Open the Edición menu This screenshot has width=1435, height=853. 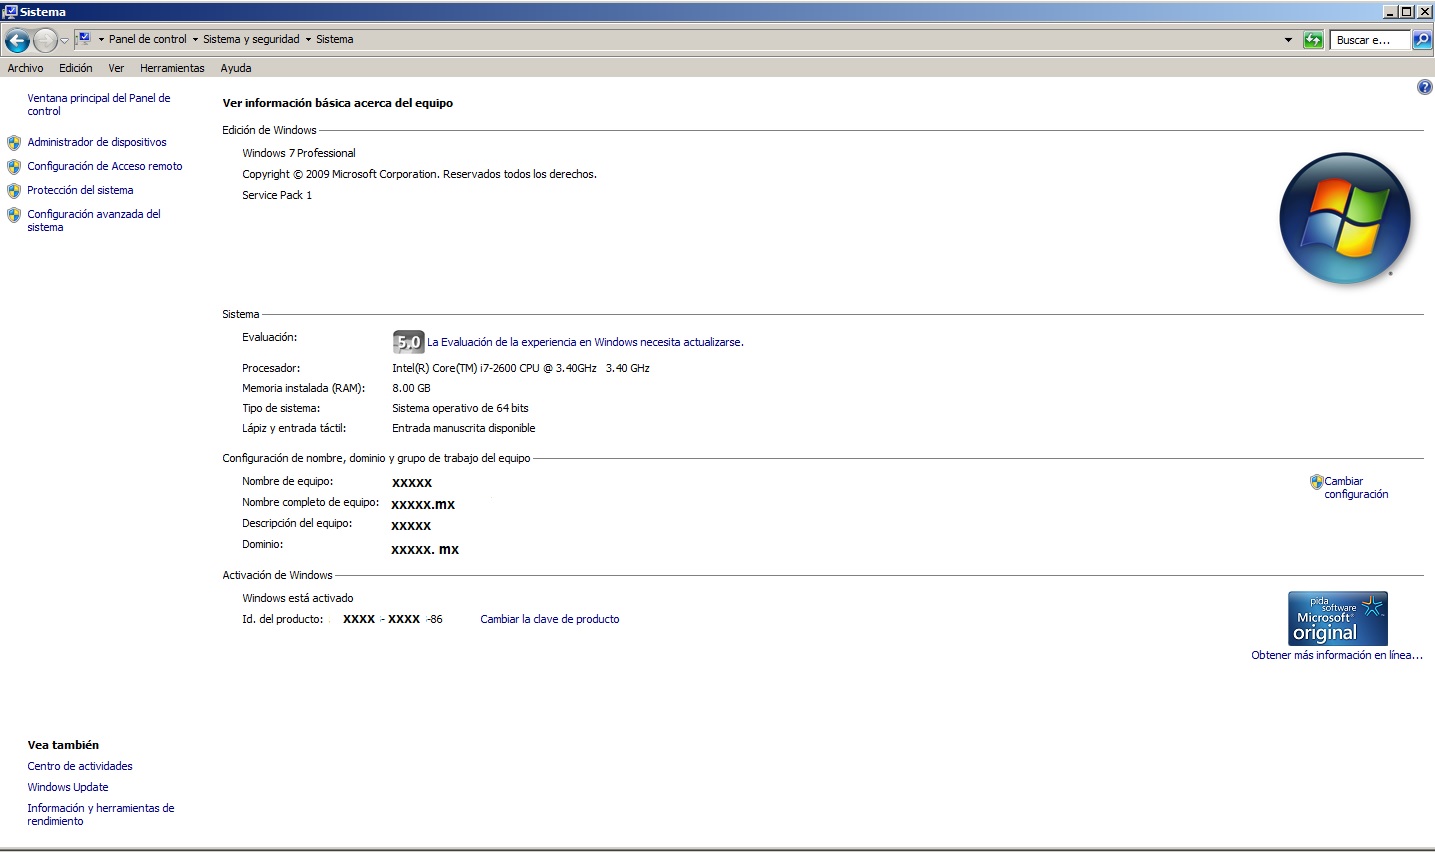(76, 68)
